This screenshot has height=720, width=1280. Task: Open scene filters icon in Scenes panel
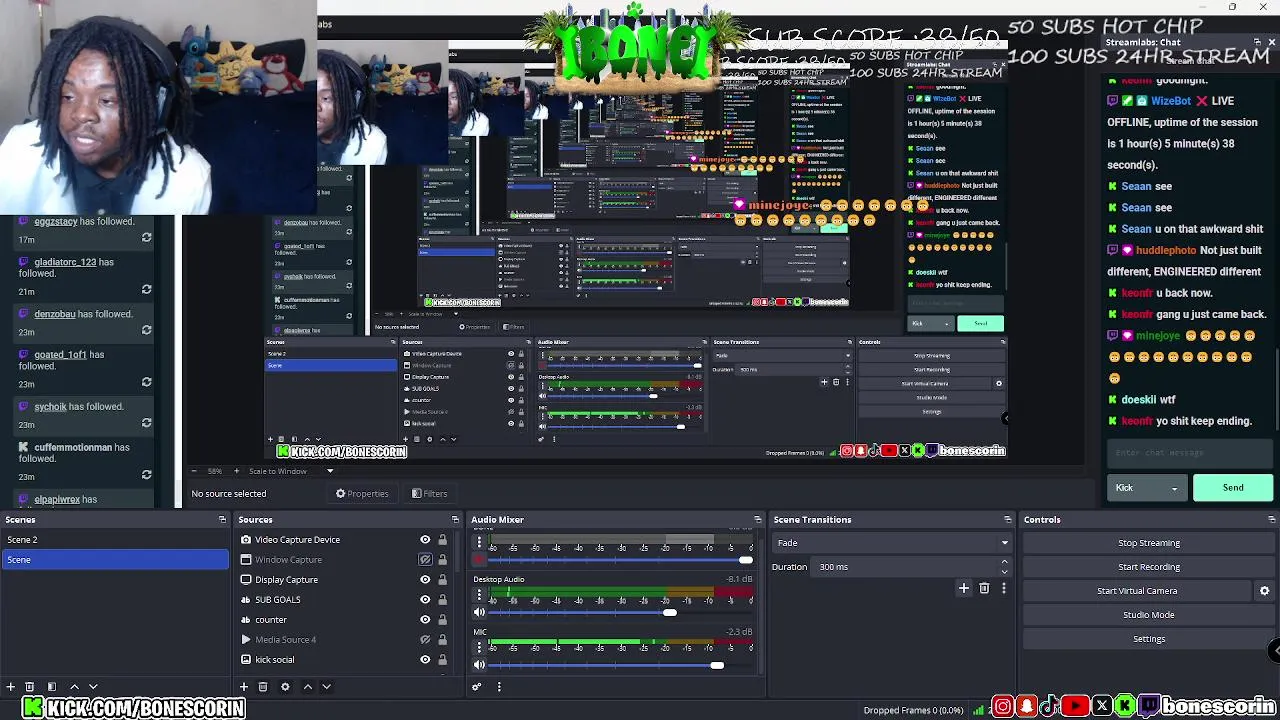pyautogui.click(x=52, y=687)
